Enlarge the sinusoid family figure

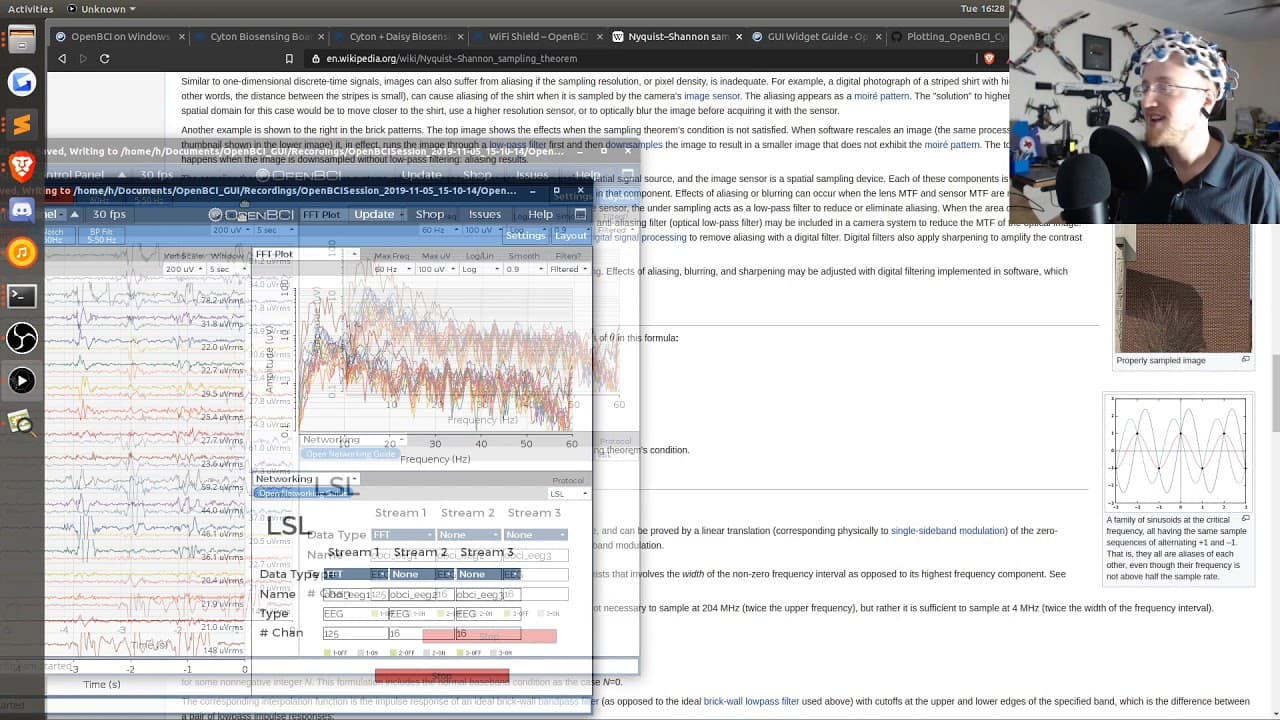(1245, 519)
